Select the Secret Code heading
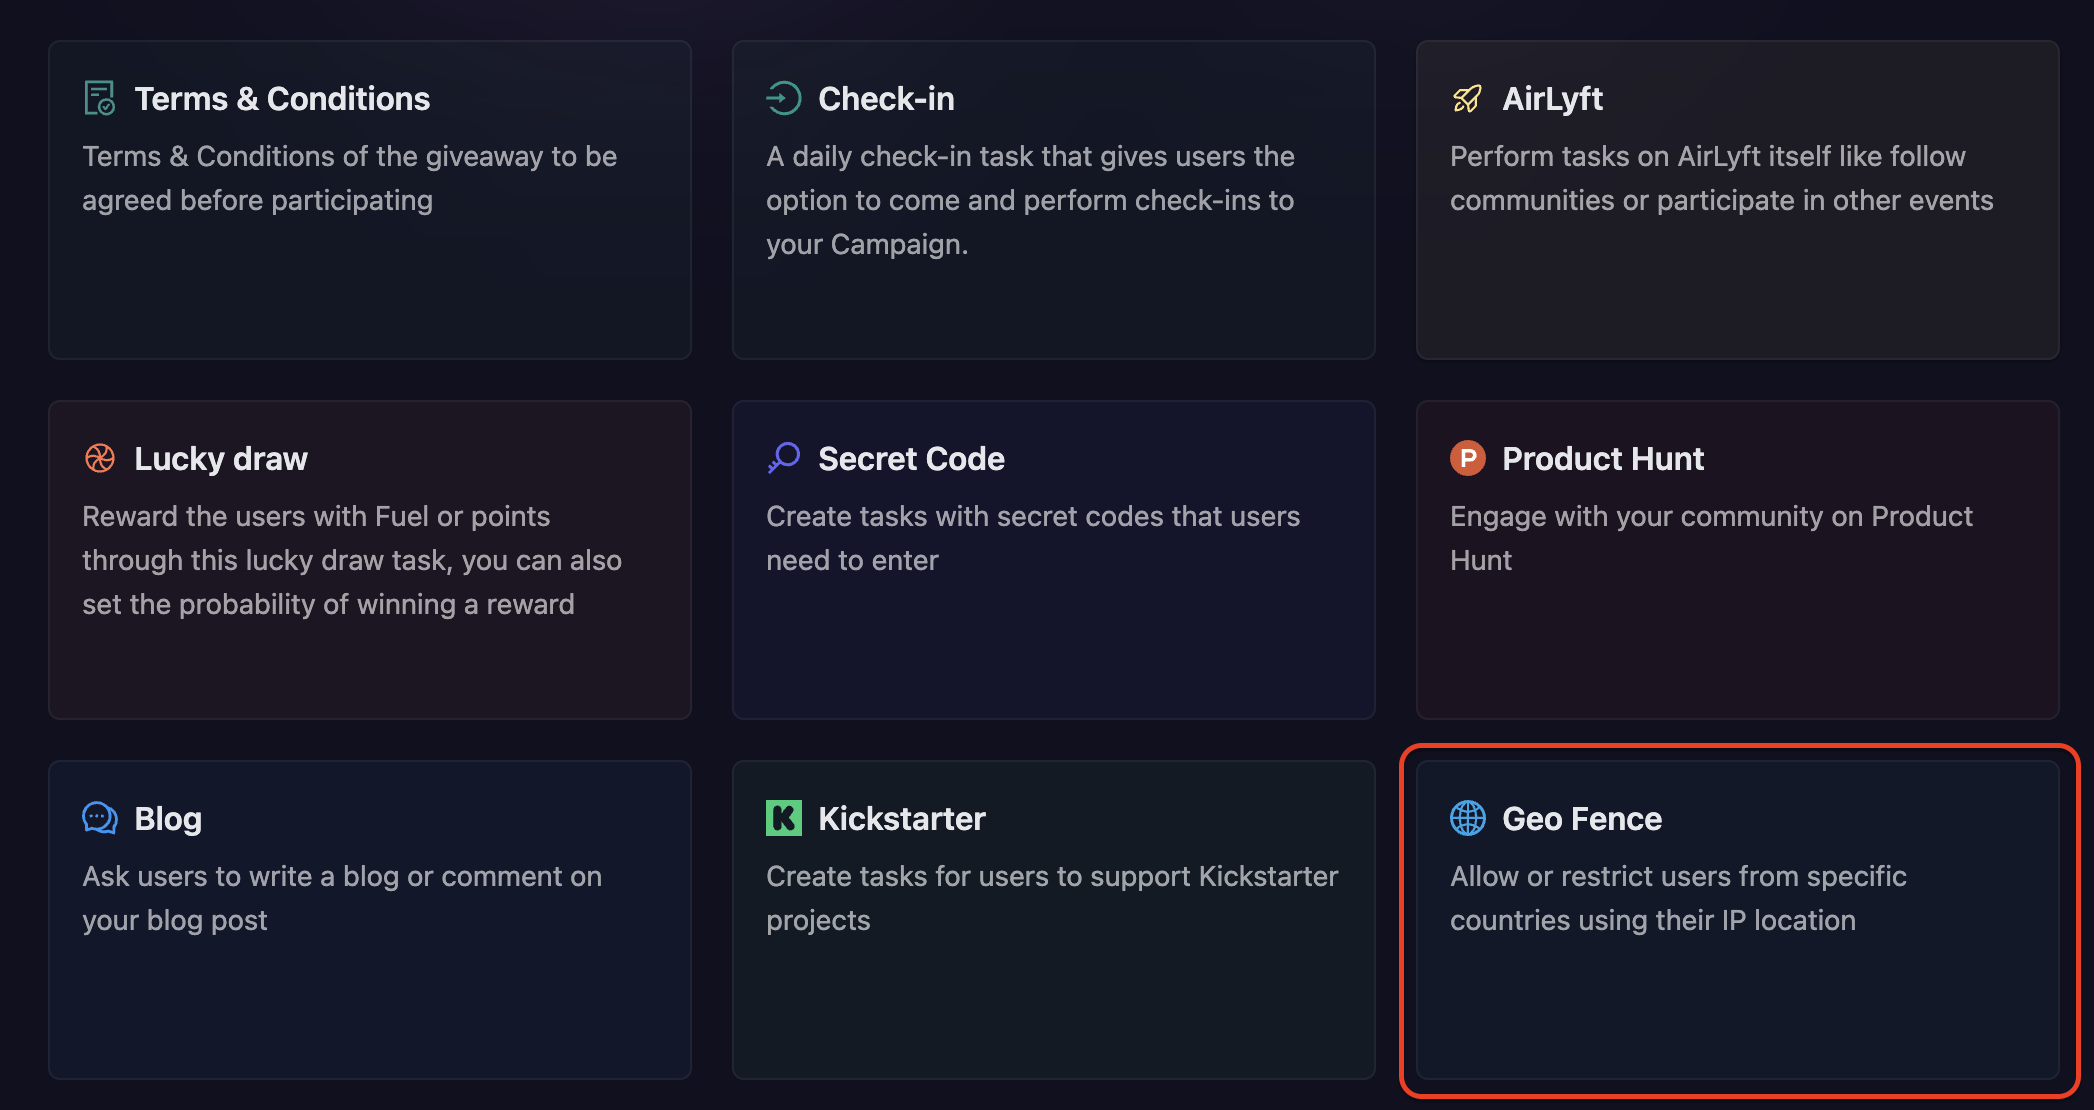2094x1110 pixels. 911,459
